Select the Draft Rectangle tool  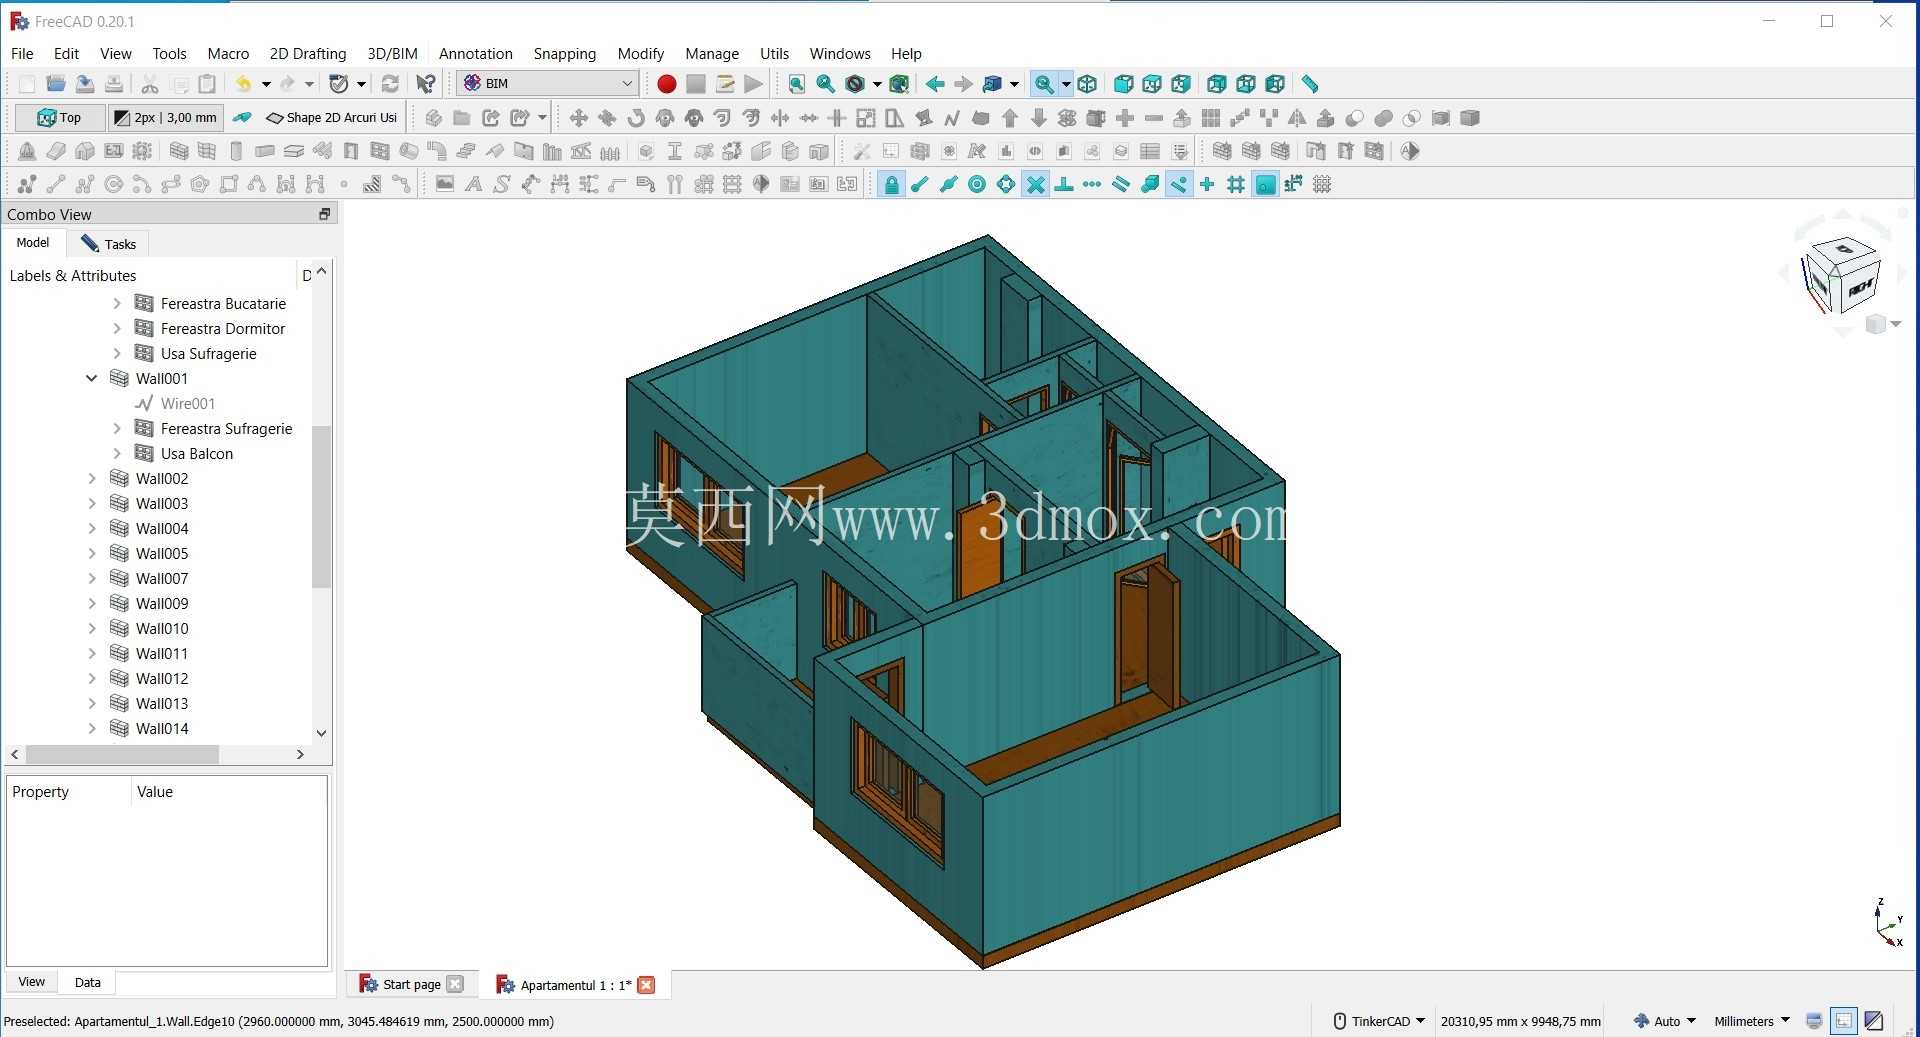coord(229,184)
